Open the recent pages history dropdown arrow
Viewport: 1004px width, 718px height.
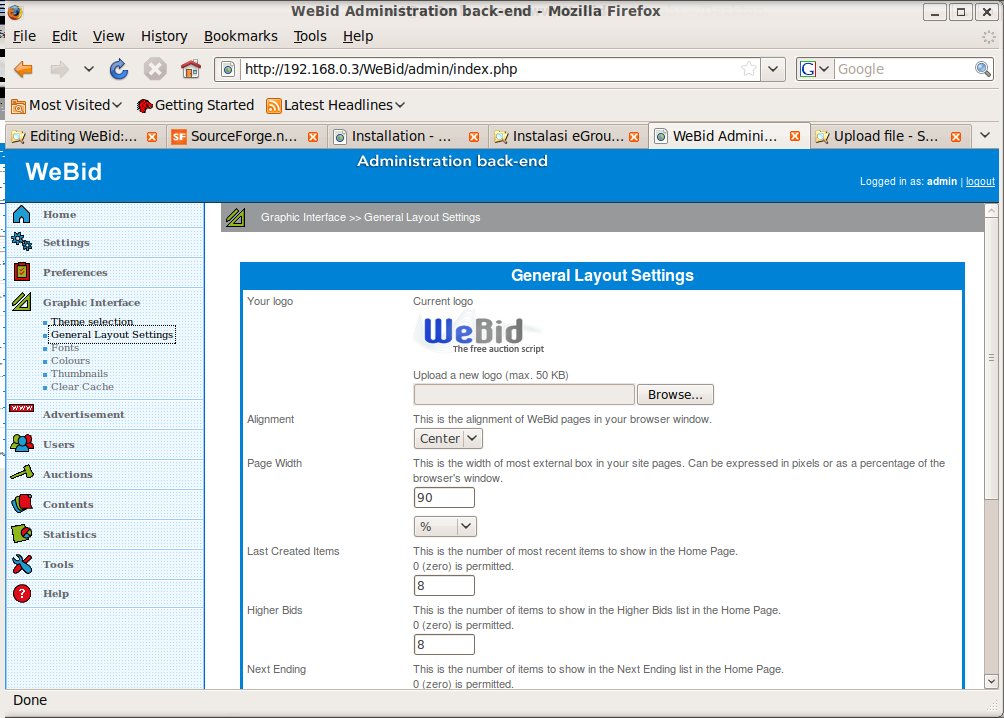88,69
